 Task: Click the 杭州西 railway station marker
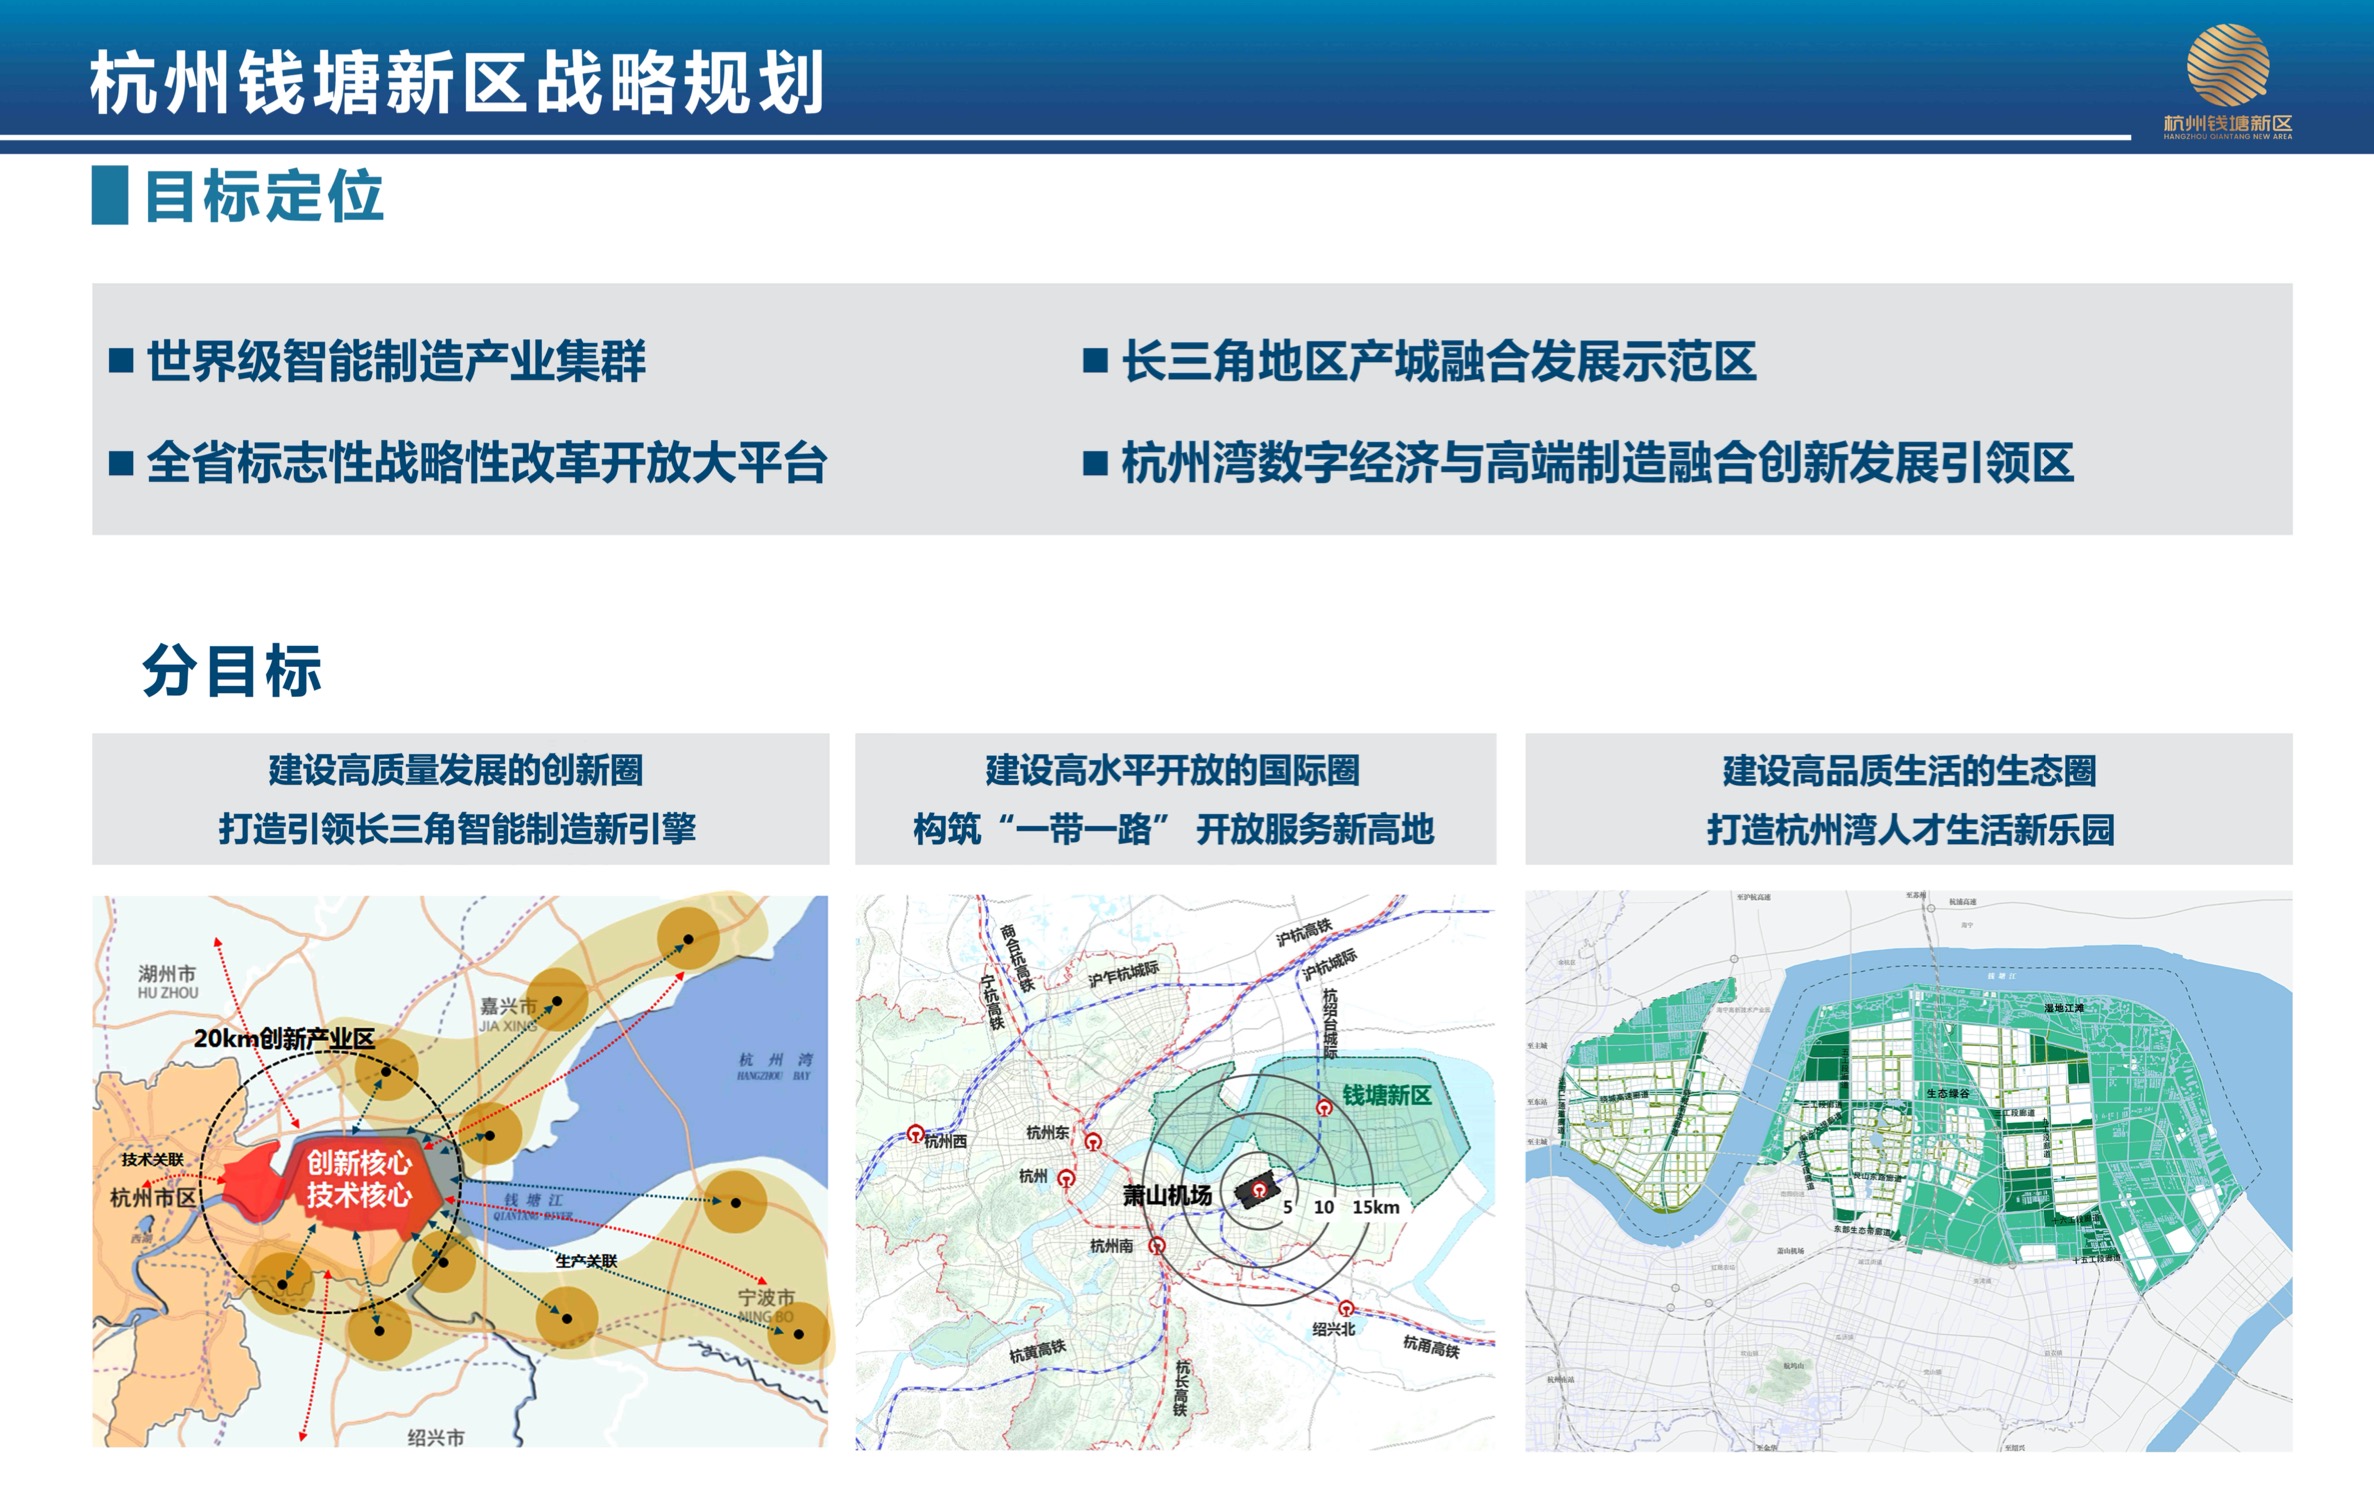[915, 1133]
